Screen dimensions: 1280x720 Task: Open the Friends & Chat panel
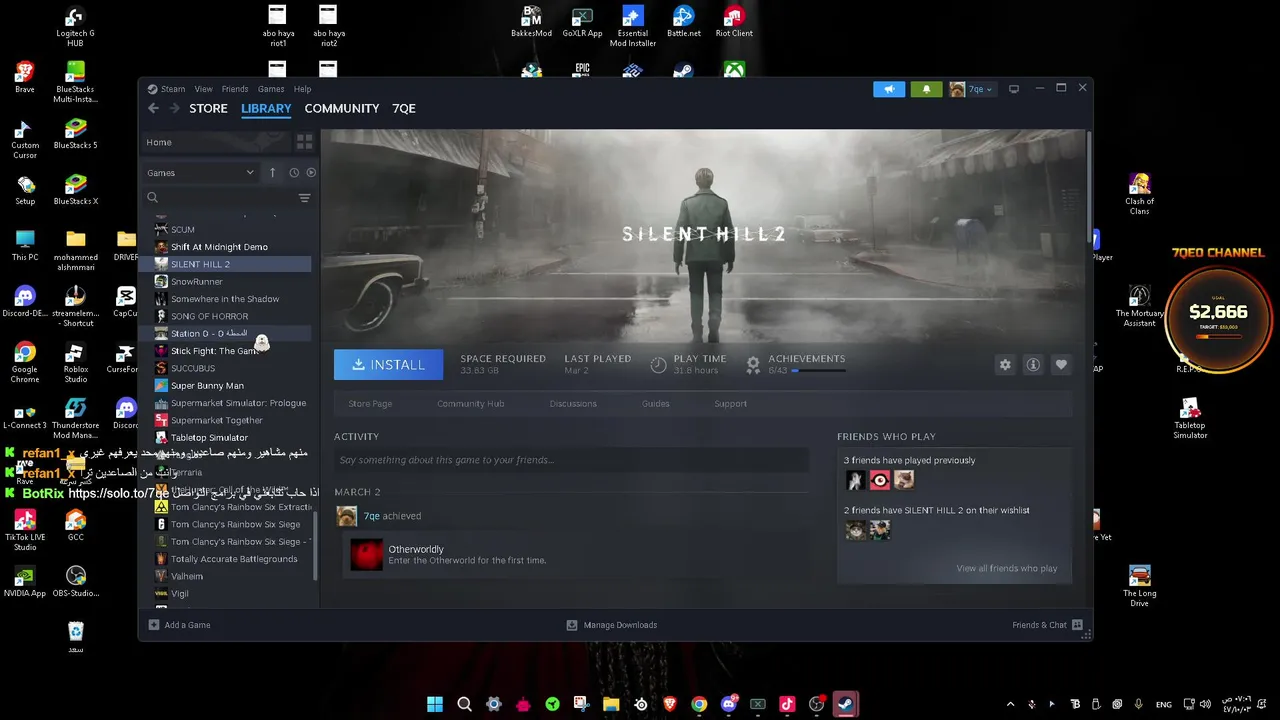pyautogui.click(x=1047, y=625)
